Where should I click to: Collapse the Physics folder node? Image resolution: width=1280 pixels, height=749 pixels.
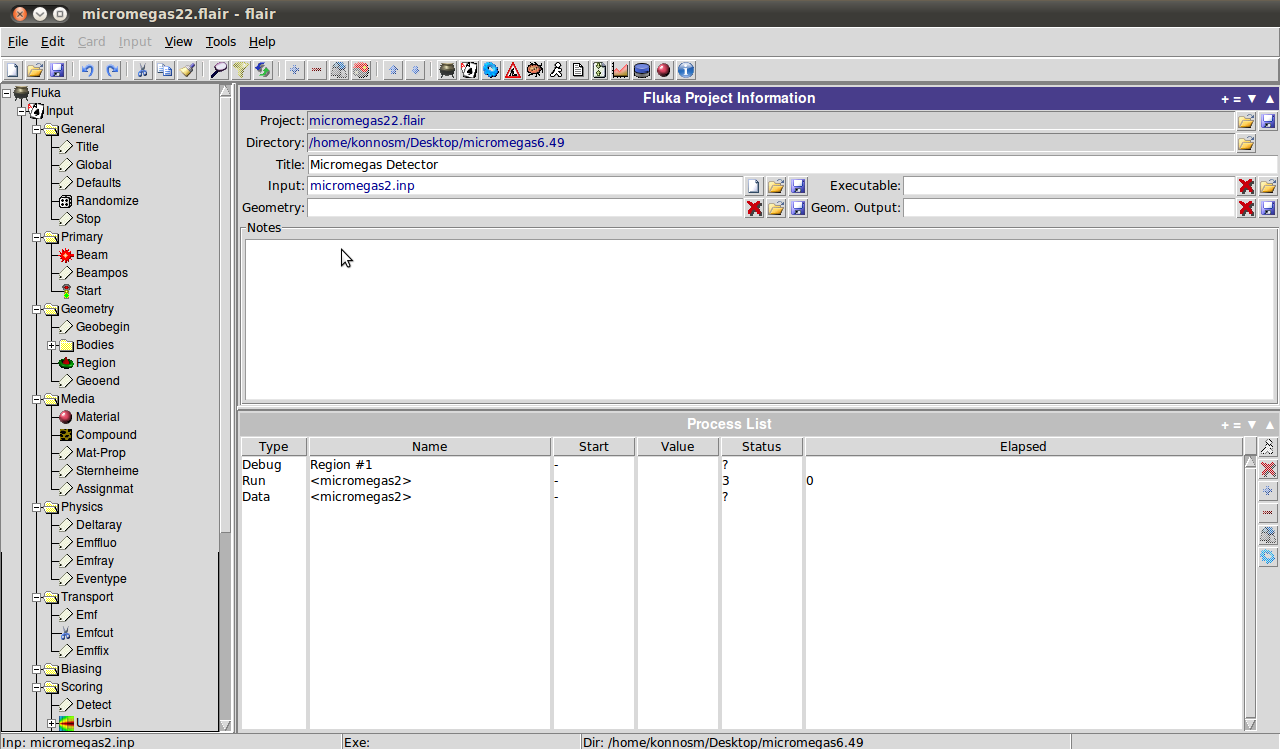click(x=37, y=507)
